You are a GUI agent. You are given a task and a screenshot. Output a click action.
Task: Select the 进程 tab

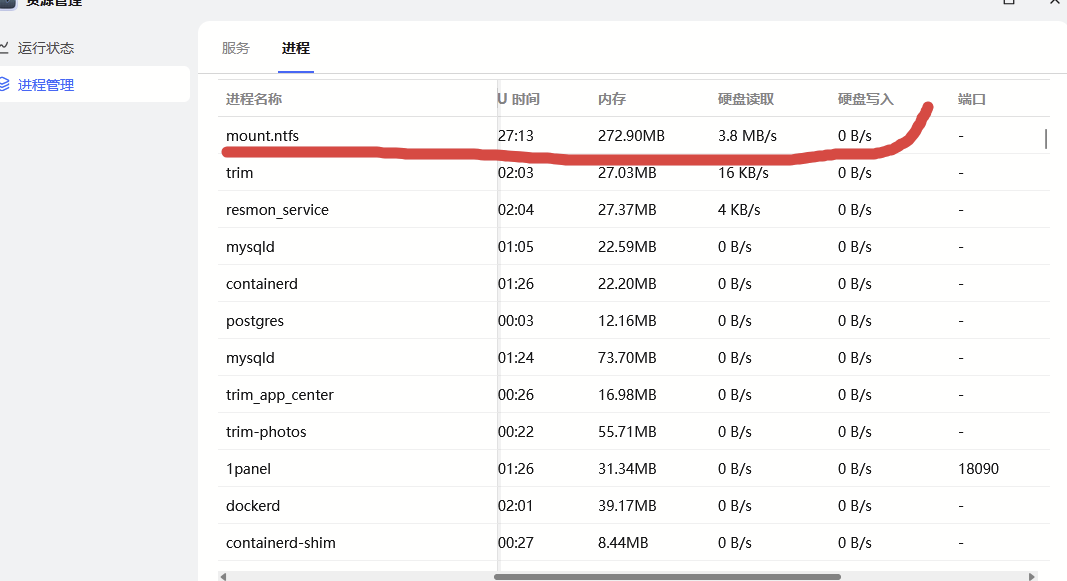coord(296,48)
